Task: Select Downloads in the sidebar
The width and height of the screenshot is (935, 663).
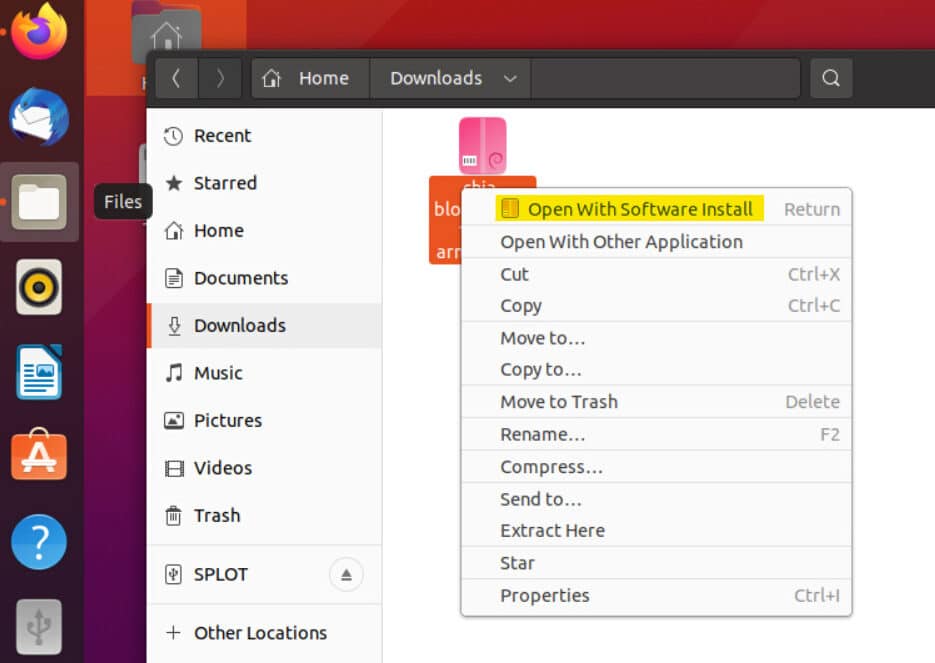Action: [264, 326]
